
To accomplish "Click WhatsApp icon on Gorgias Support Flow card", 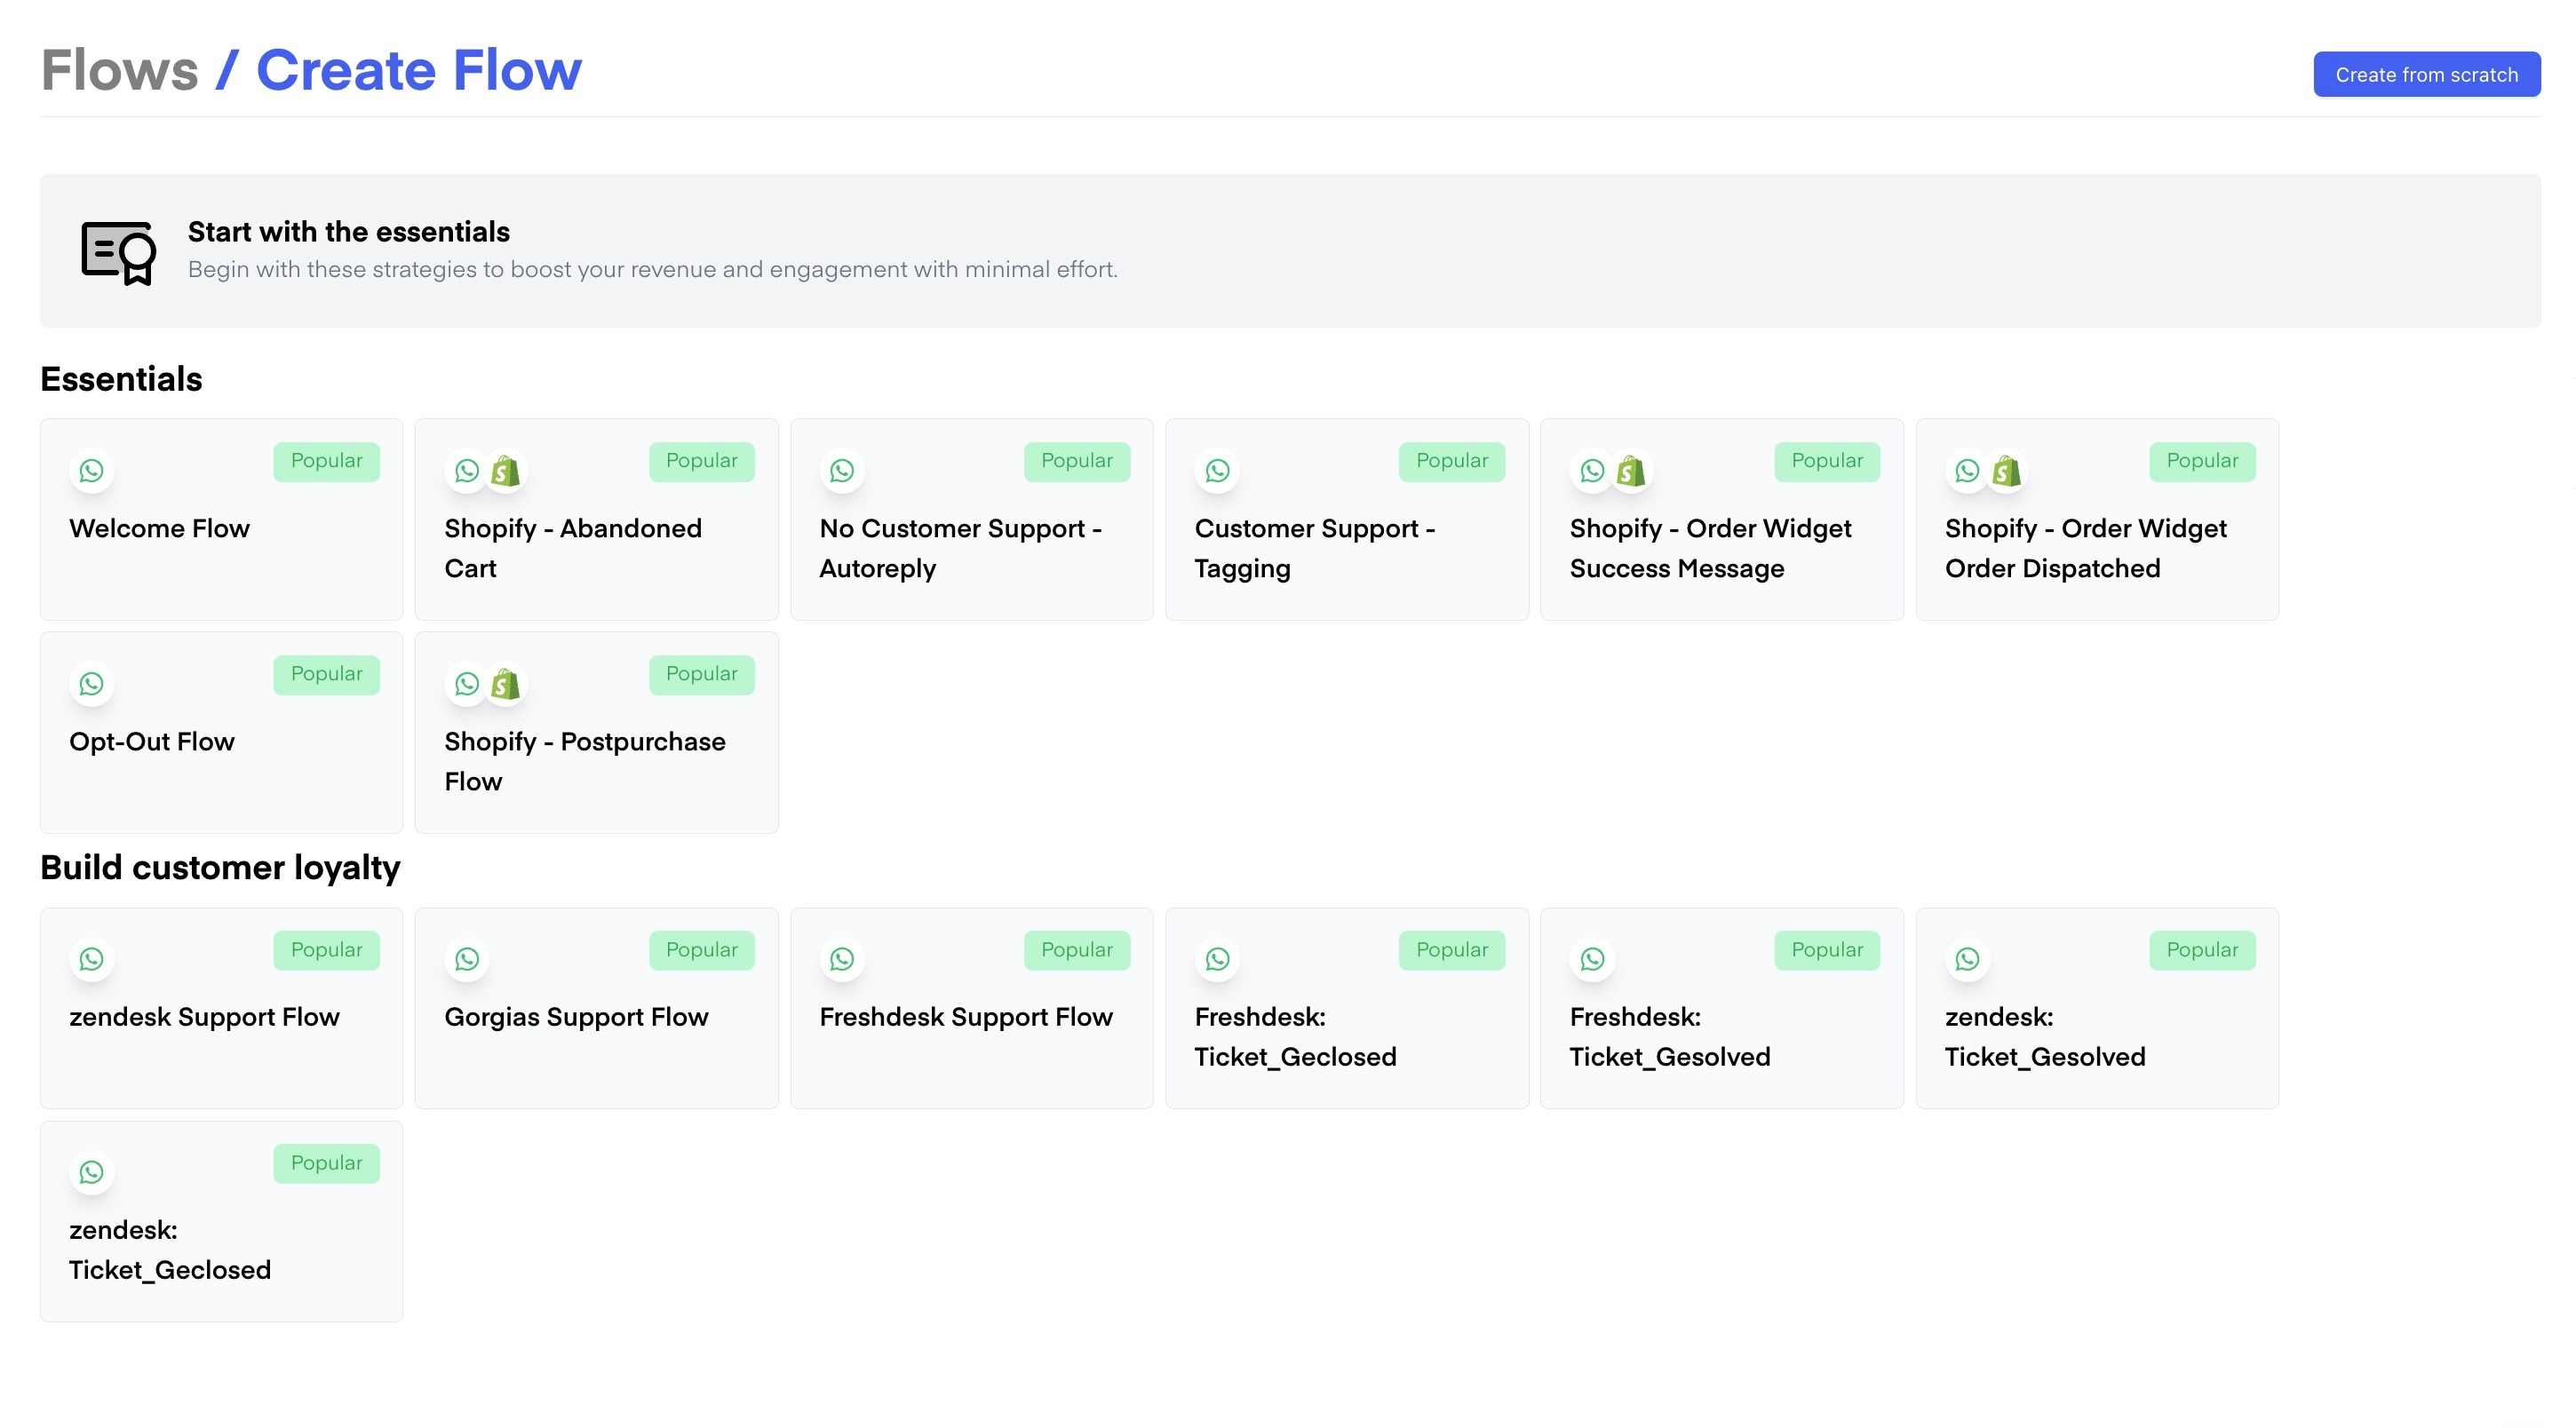I will tap(467, 959).
